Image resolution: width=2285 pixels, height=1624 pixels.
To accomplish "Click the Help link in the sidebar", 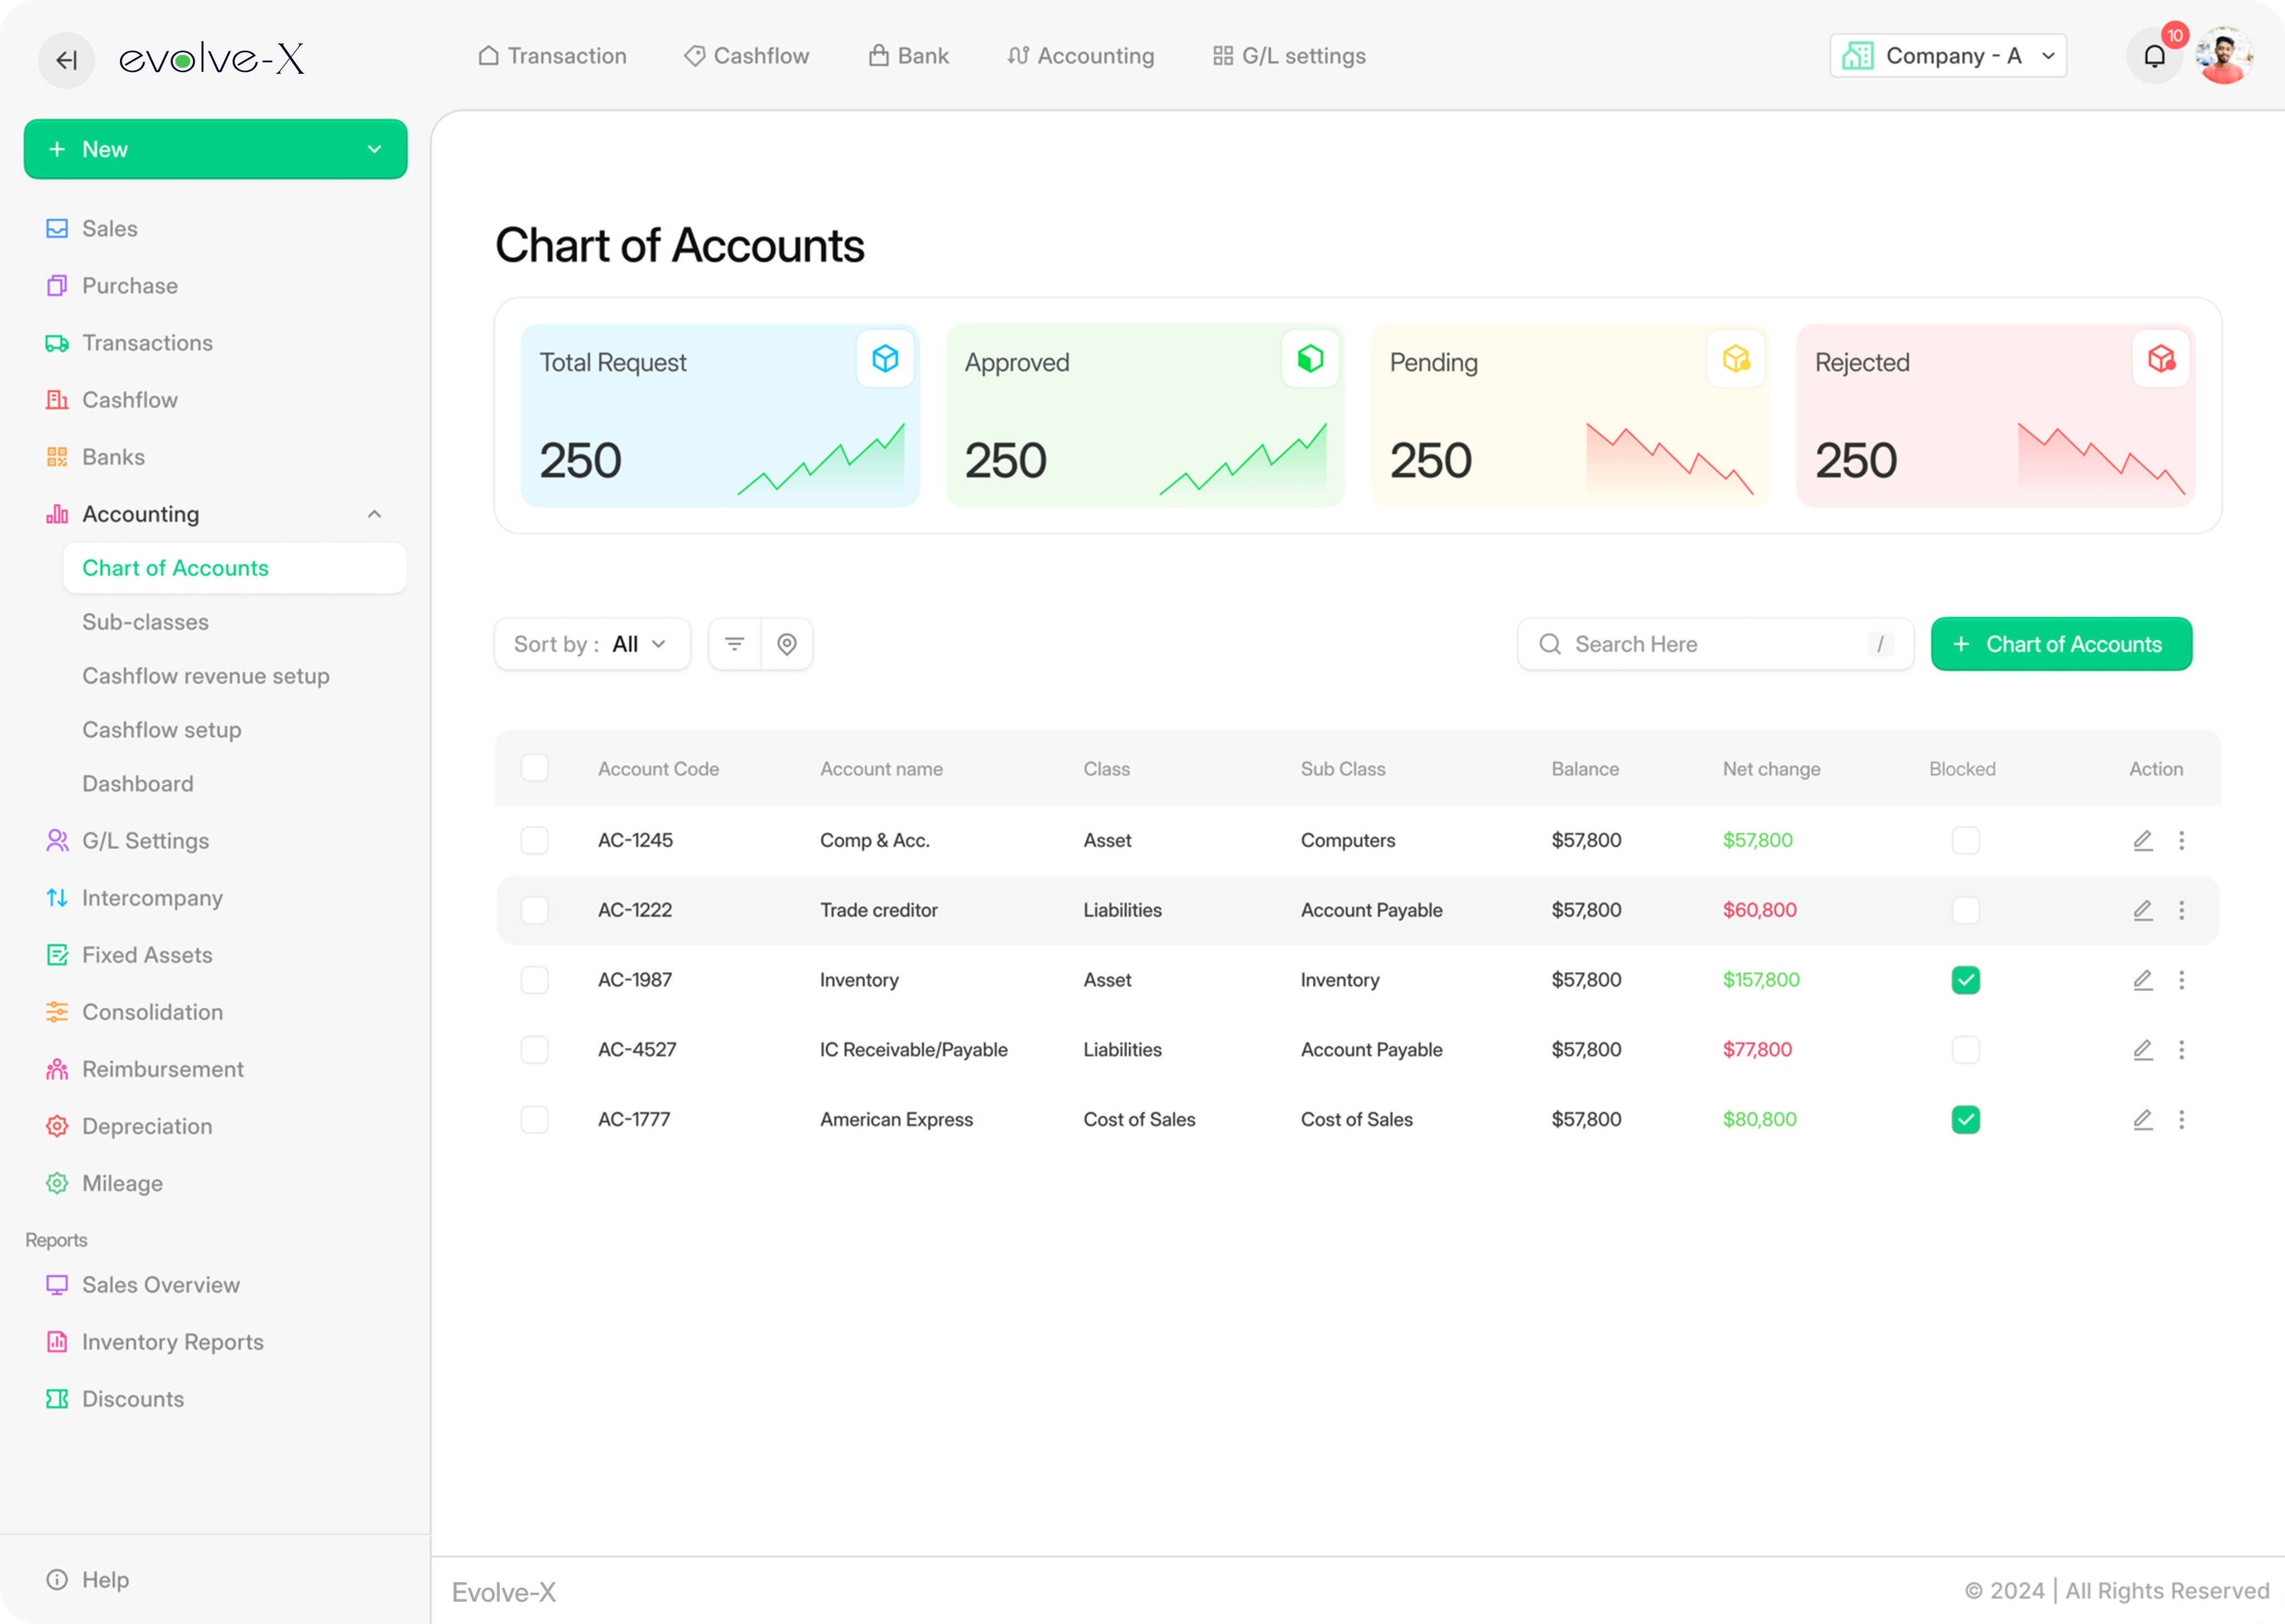I will (x=104, y=1579).
